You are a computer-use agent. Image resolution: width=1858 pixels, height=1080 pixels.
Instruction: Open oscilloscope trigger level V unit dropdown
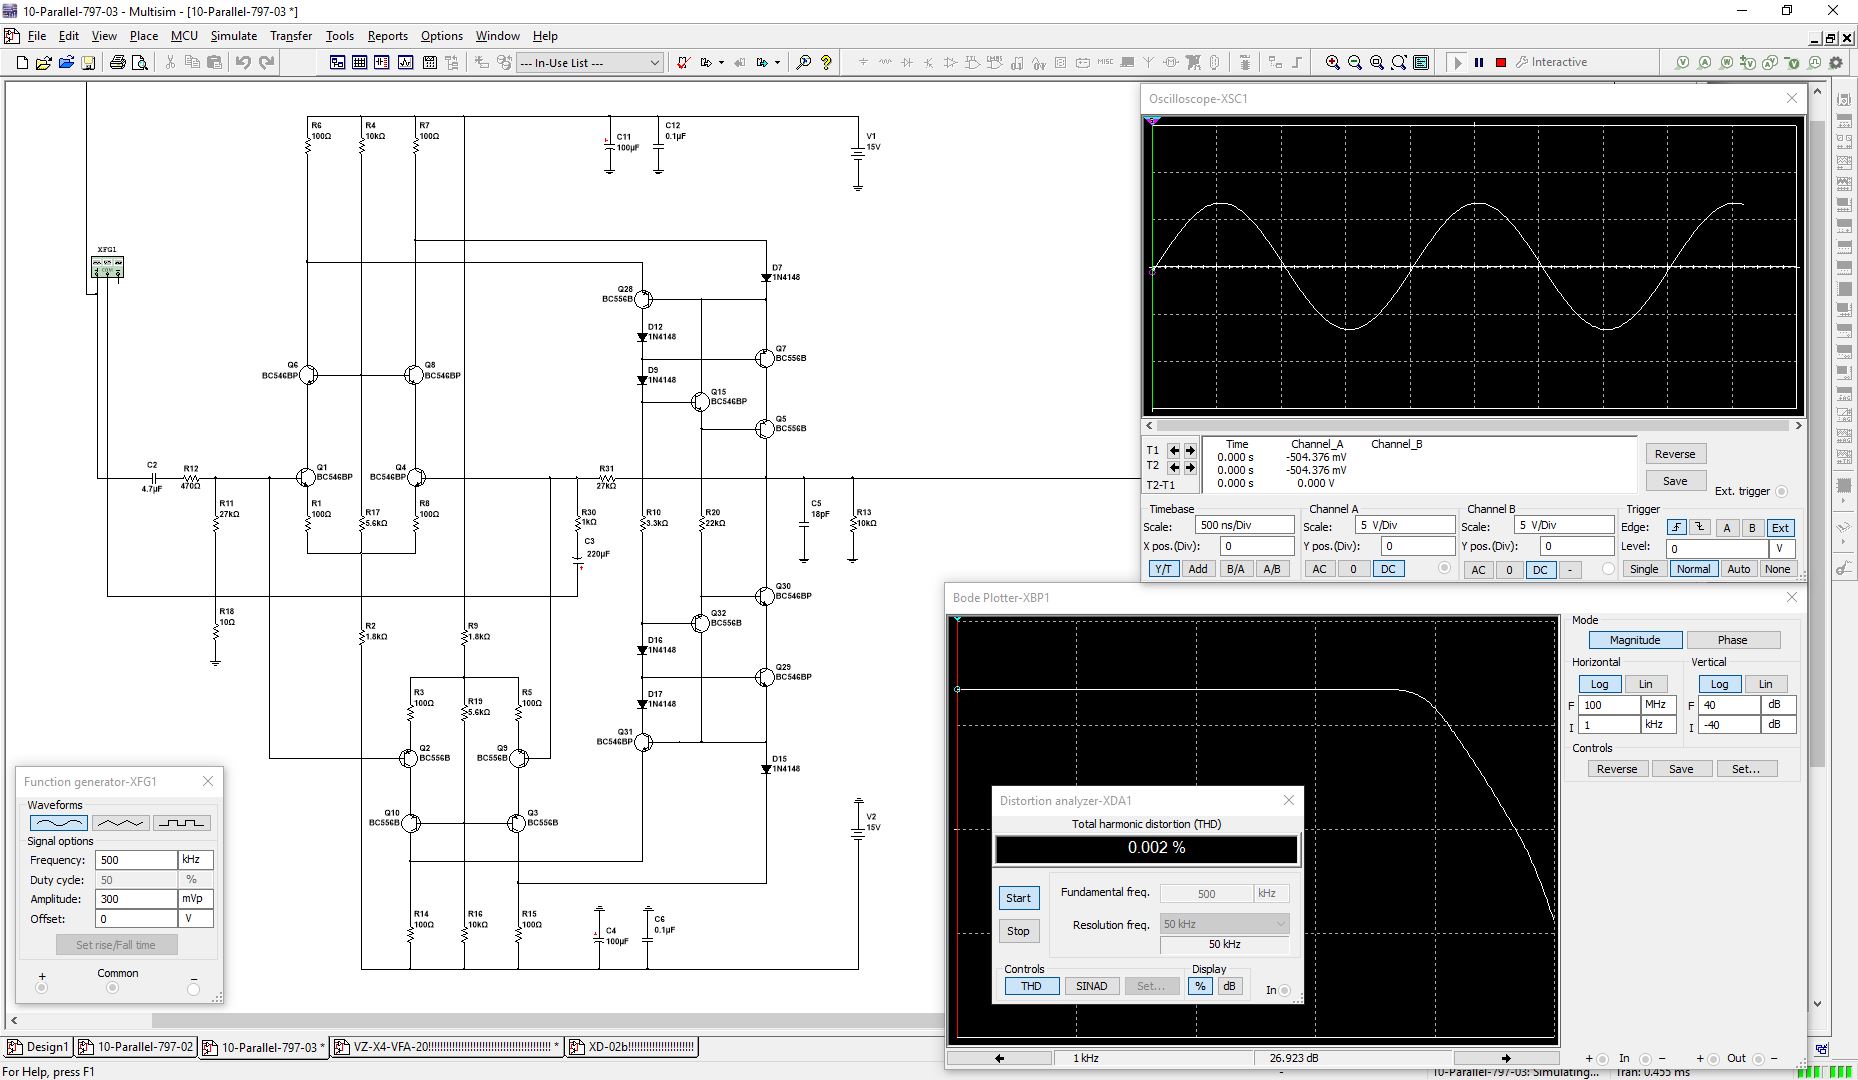[1780, 548]
